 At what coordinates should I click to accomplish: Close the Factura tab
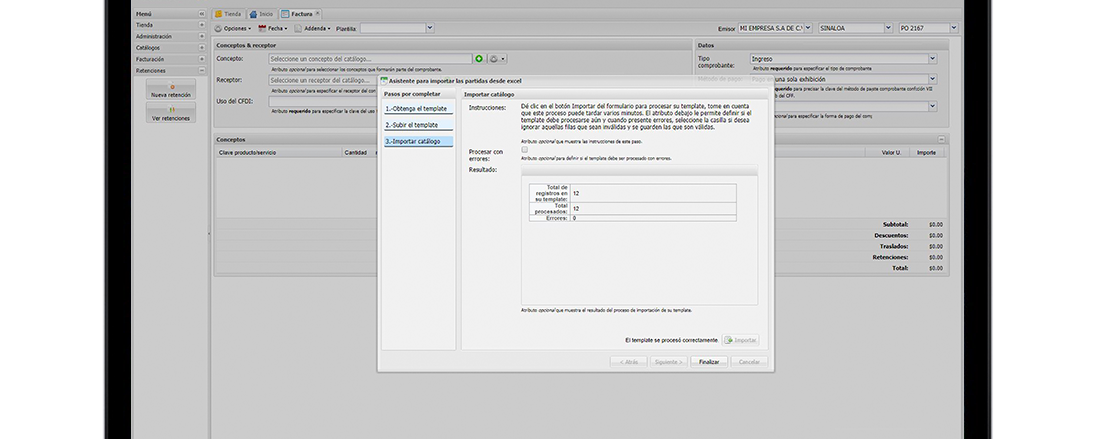318,14
